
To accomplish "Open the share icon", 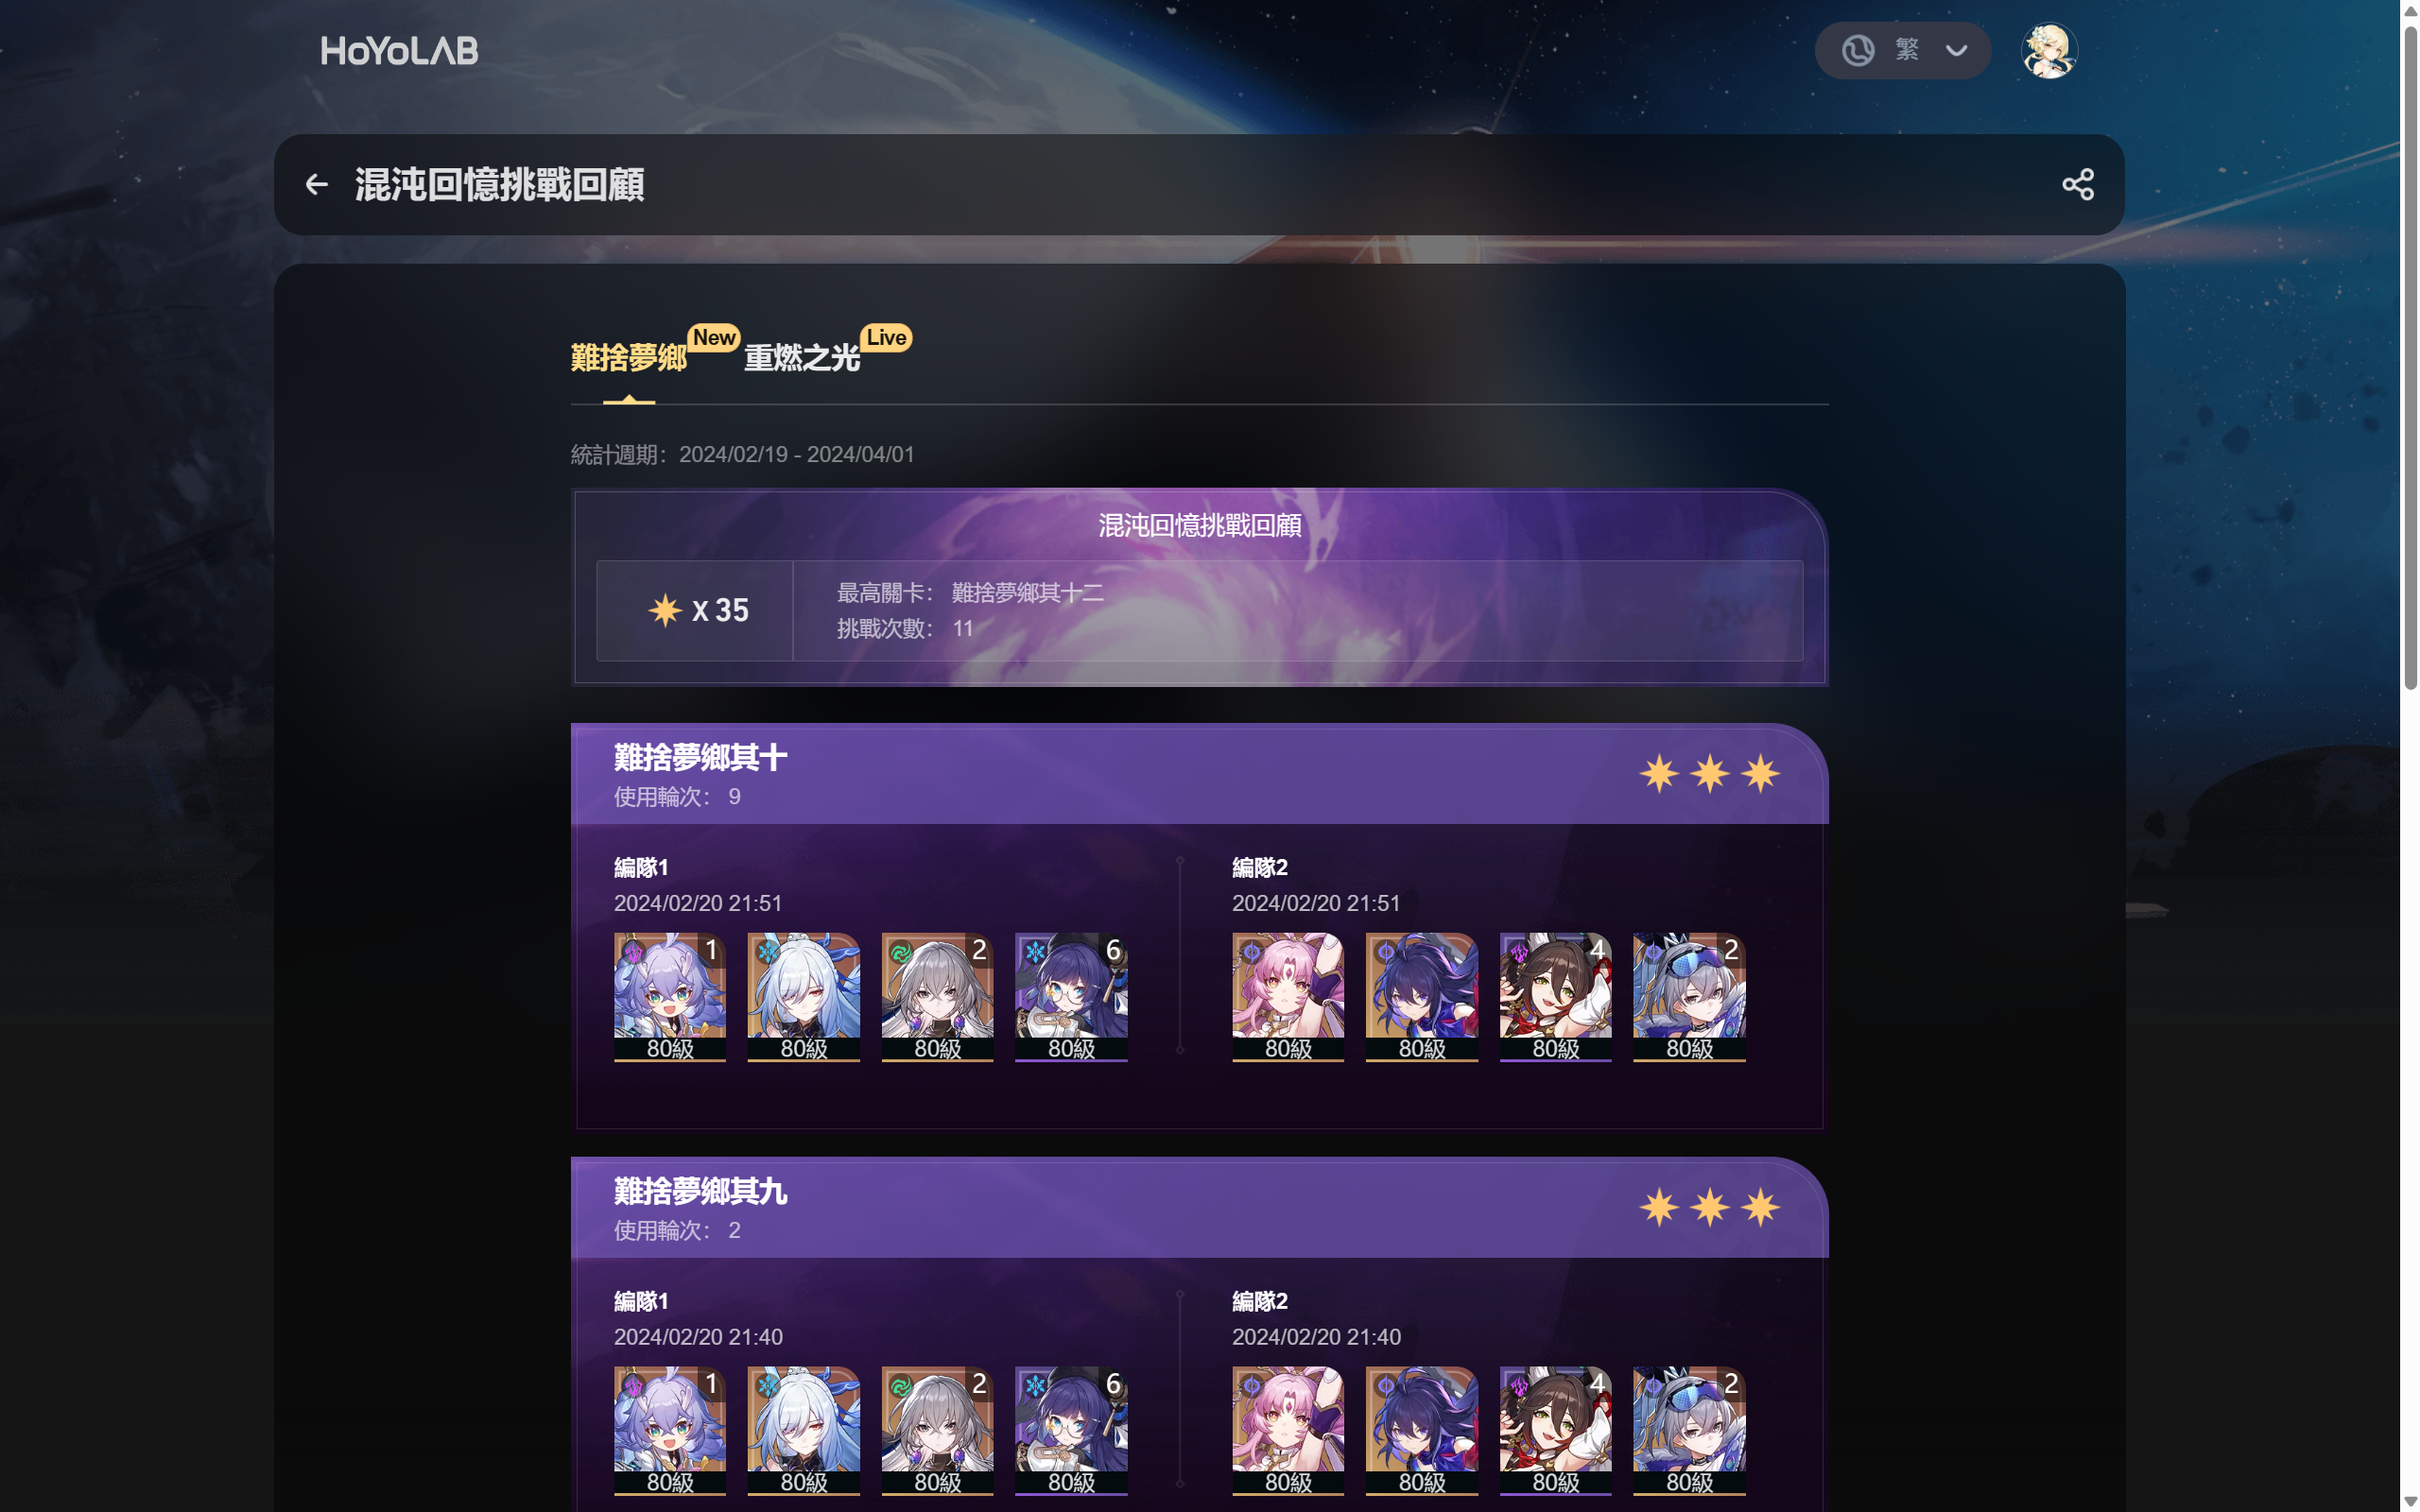I will tap(2077, 185).
